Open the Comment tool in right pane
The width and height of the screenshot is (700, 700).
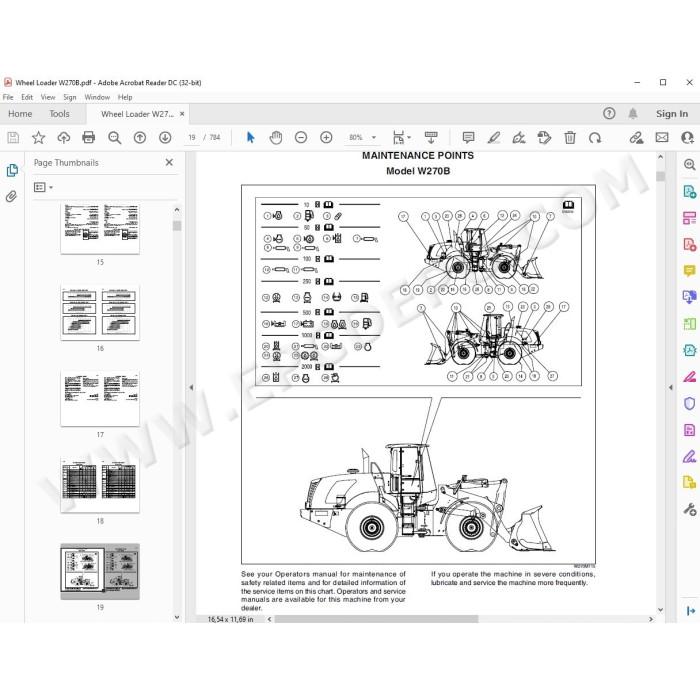(689, 271)
